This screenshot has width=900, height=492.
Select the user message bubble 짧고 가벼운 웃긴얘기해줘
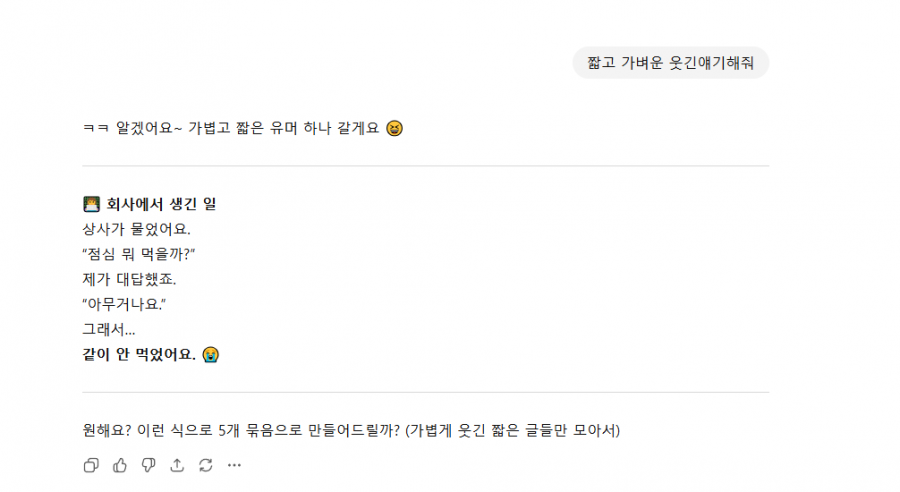[670, 63]
